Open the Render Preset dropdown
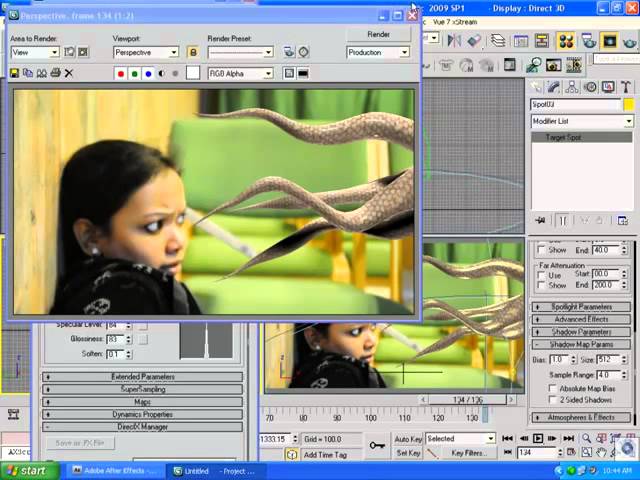 point(240,52)
